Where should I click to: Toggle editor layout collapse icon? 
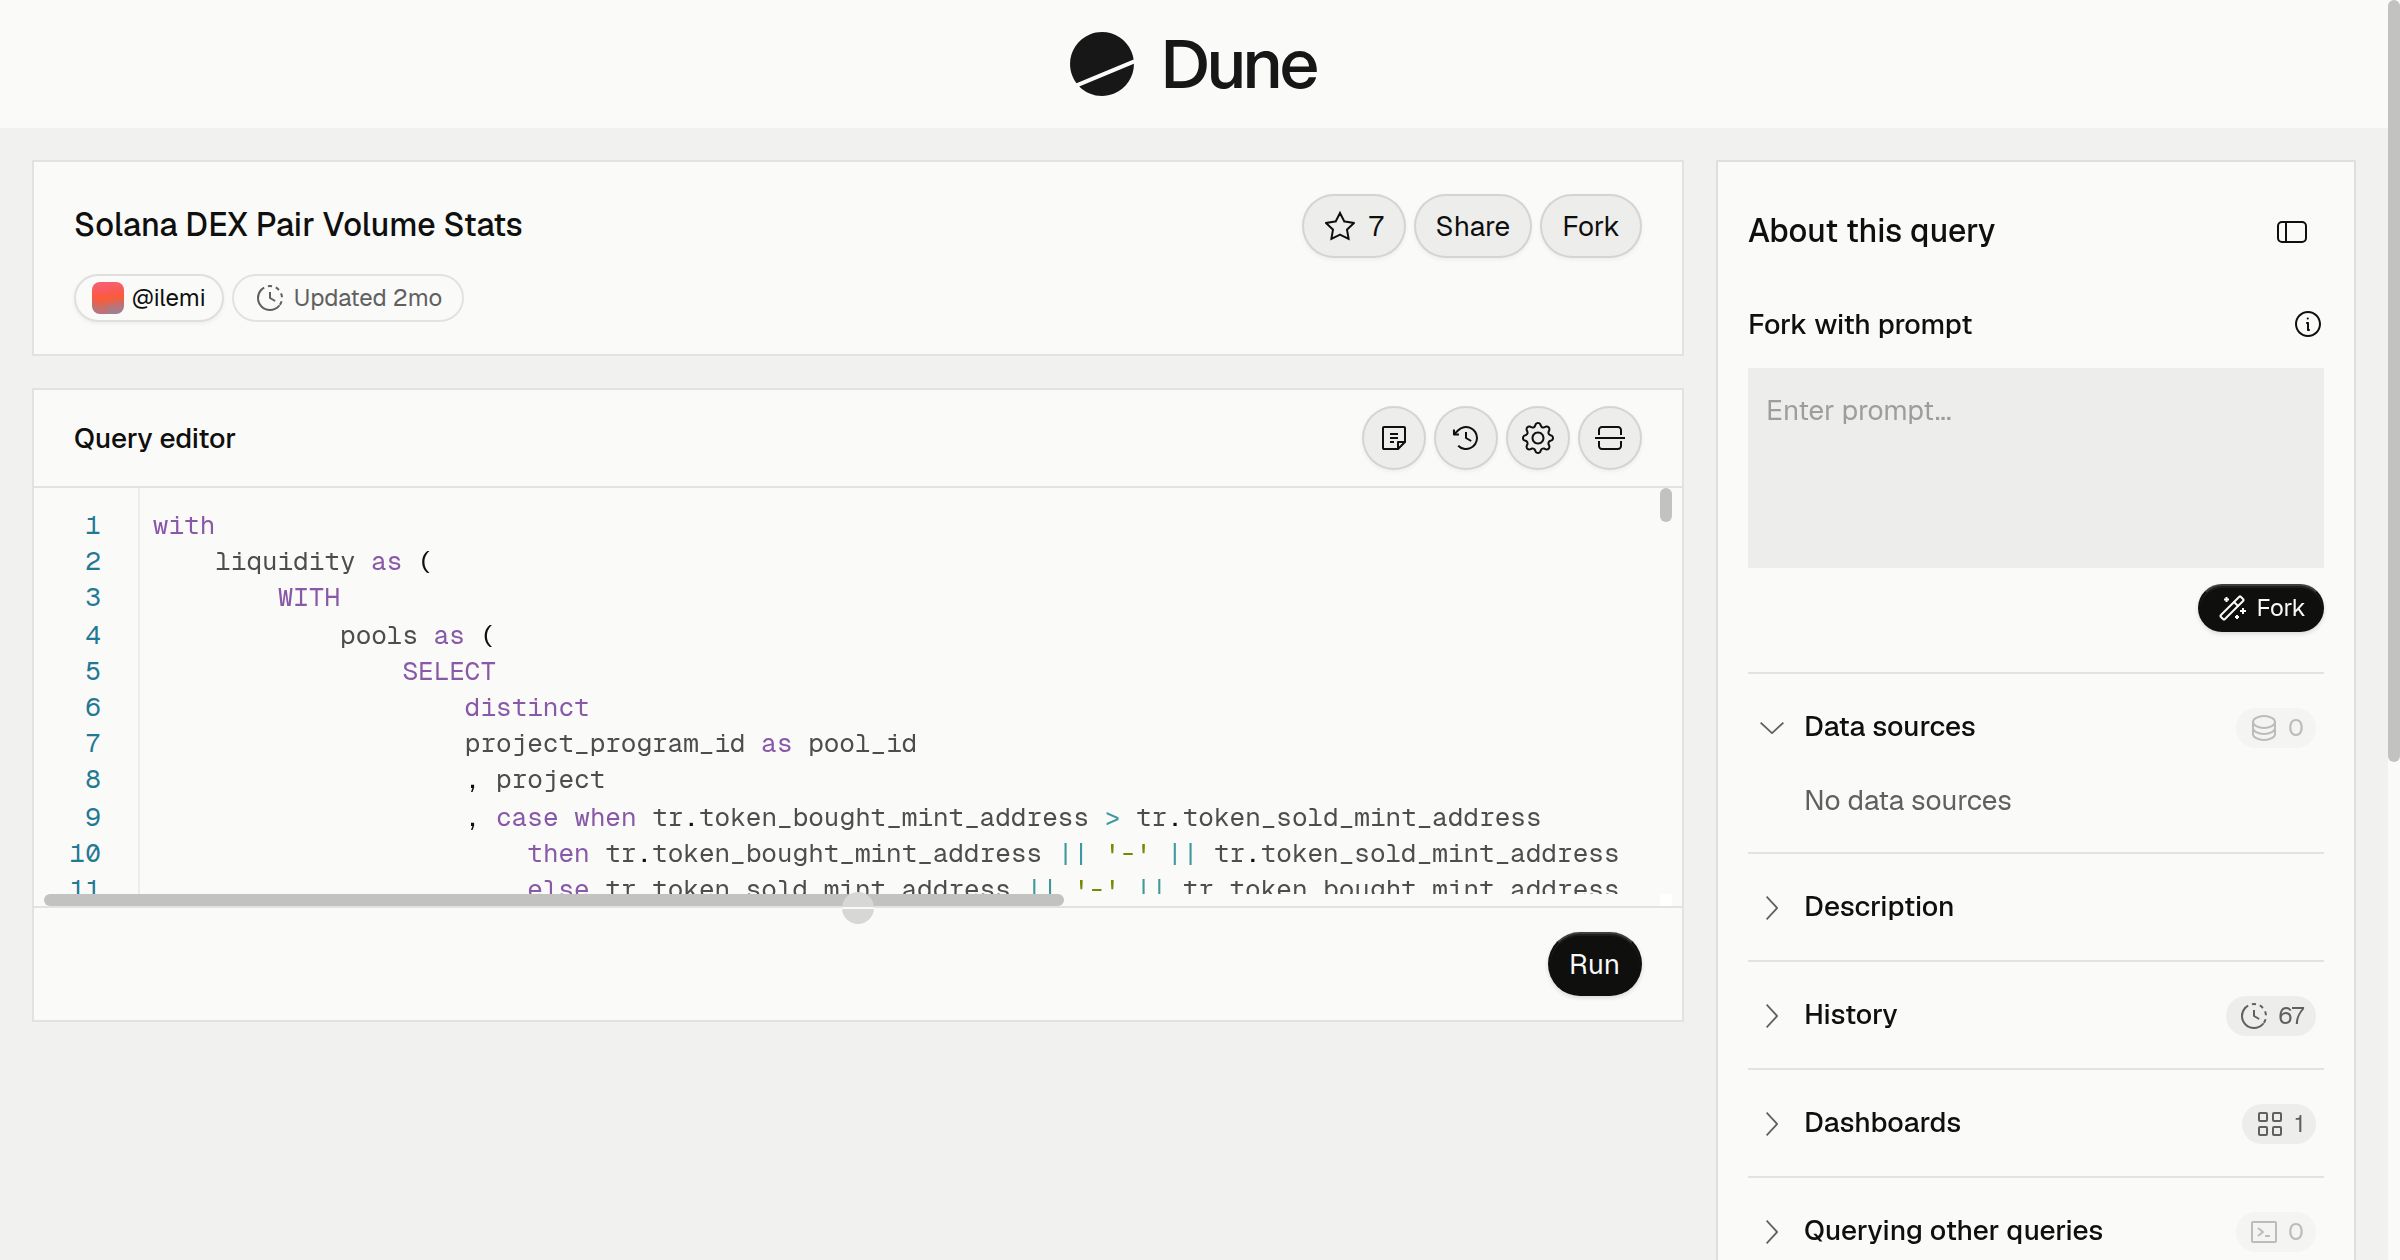coord(1610,438)
